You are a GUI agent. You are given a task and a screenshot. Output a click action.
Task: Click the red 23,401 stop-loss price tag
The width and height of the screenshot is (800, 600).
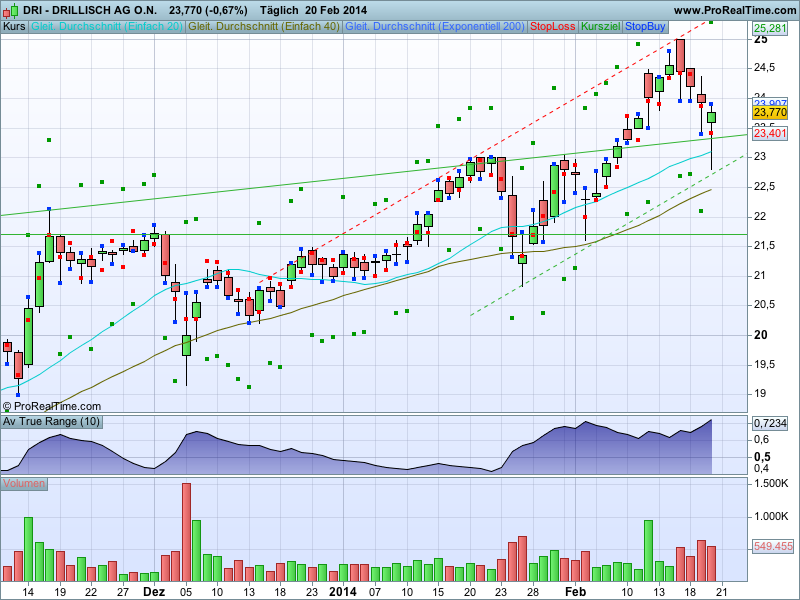pyautogui.click(x=770, y=133)
